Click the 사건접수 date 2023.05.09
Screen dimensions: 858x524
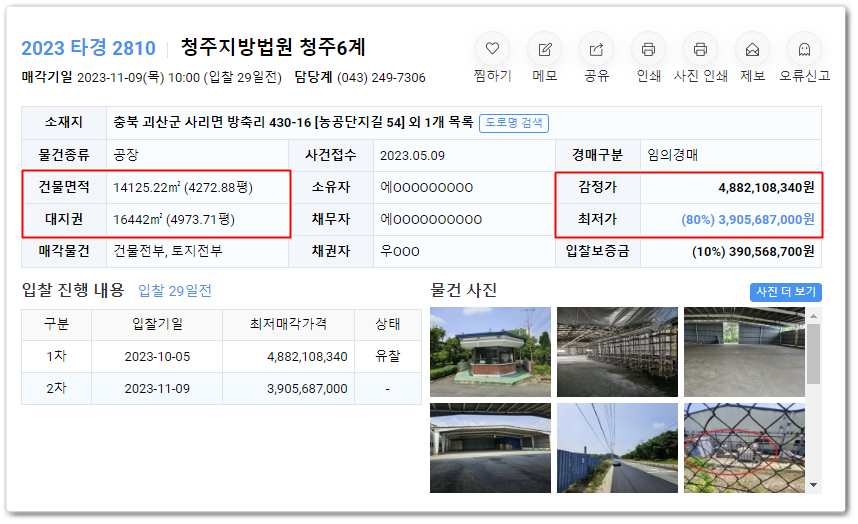[413, 156]
